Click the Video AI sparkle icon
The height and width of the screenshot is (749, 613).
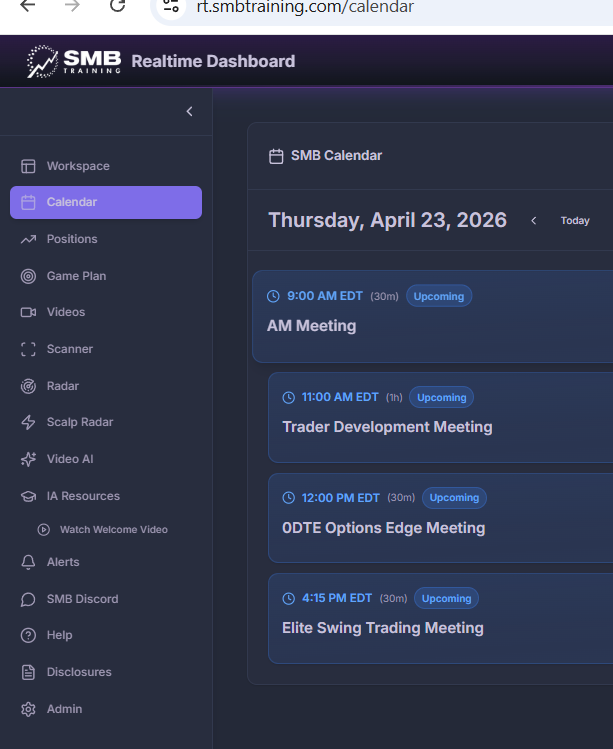coord(28,459)
